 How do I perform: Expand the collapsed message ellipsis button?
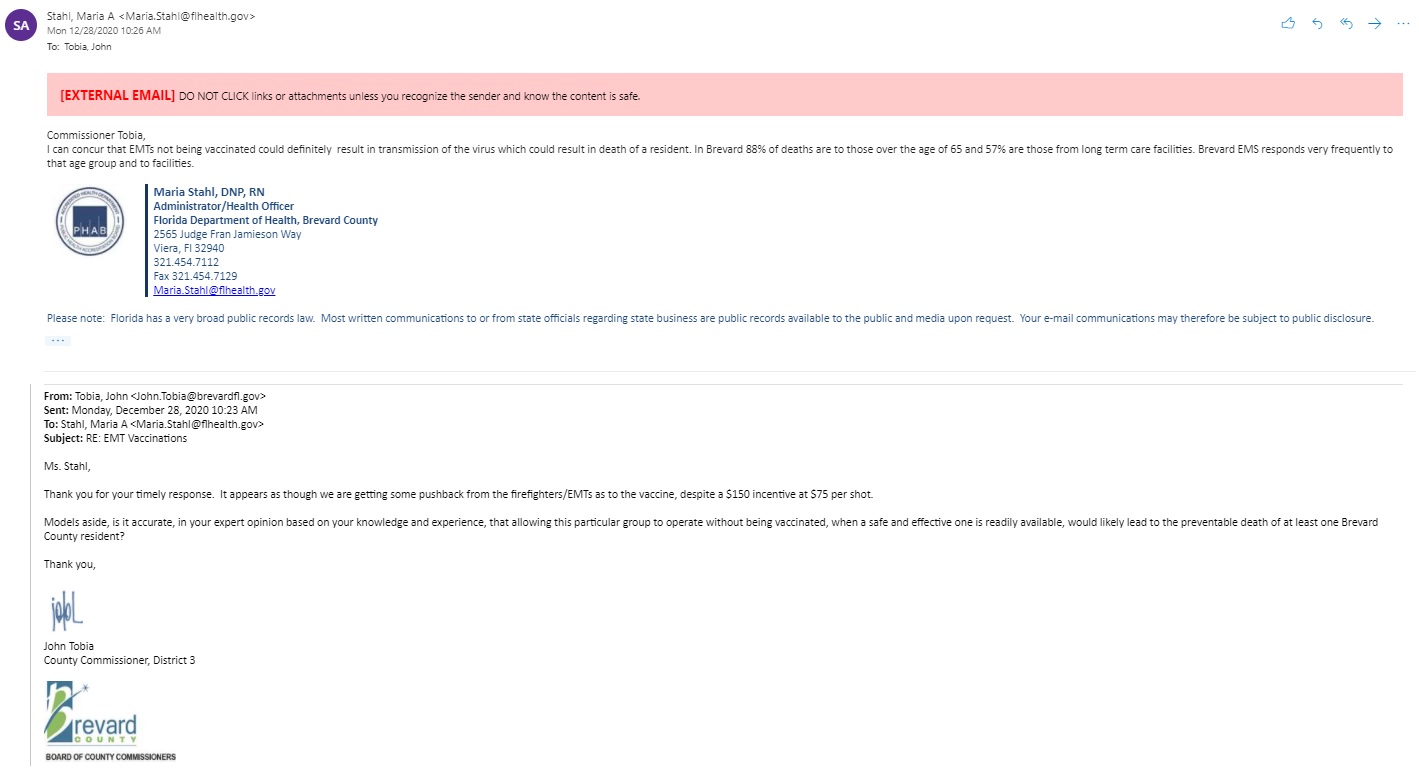pyautogui.click(x=58, y=340)
